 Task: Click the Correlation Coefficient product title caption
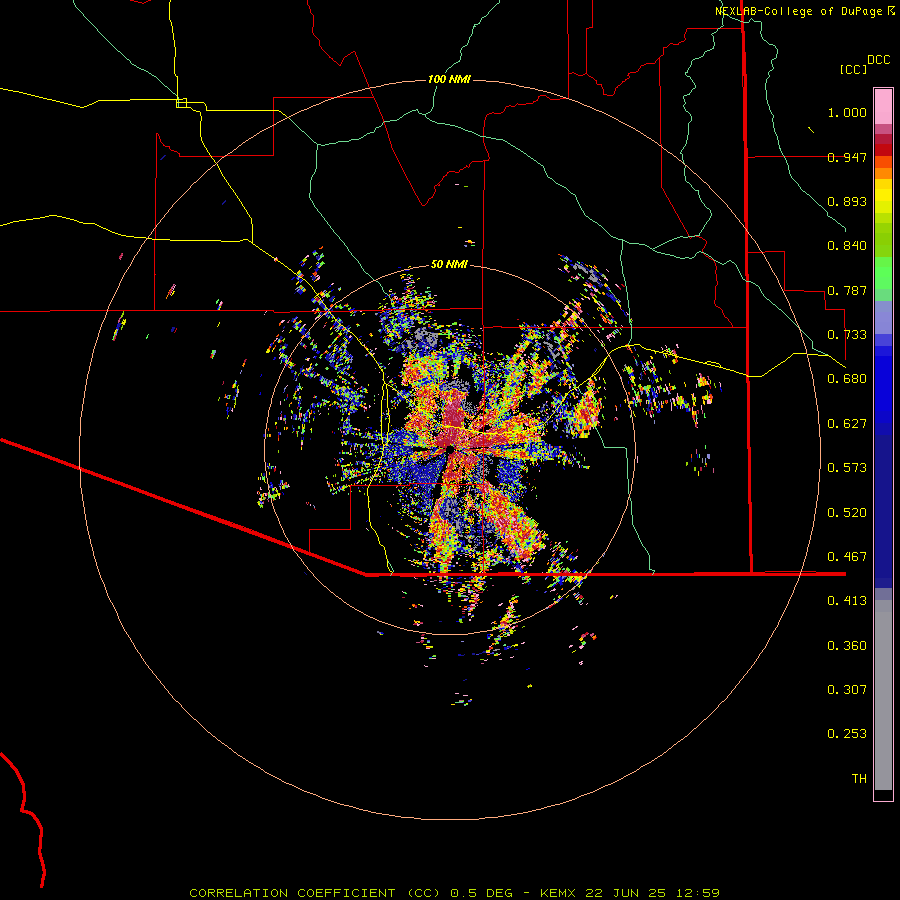(x=454, y=893)
